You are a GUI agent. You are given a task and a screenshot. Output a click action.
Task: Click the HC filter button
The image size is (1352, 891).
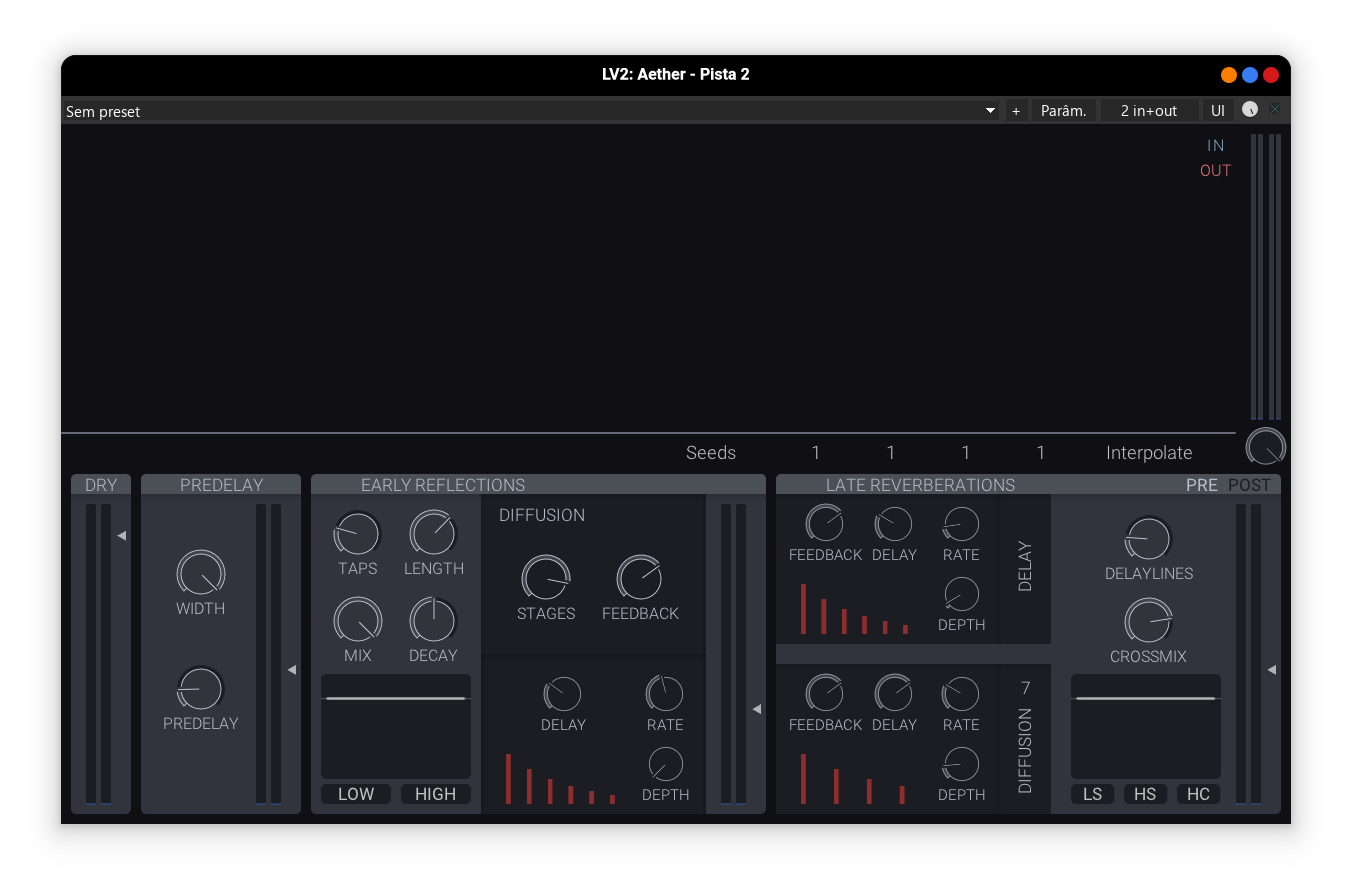pyautogui.click(x=1198, y=794)
